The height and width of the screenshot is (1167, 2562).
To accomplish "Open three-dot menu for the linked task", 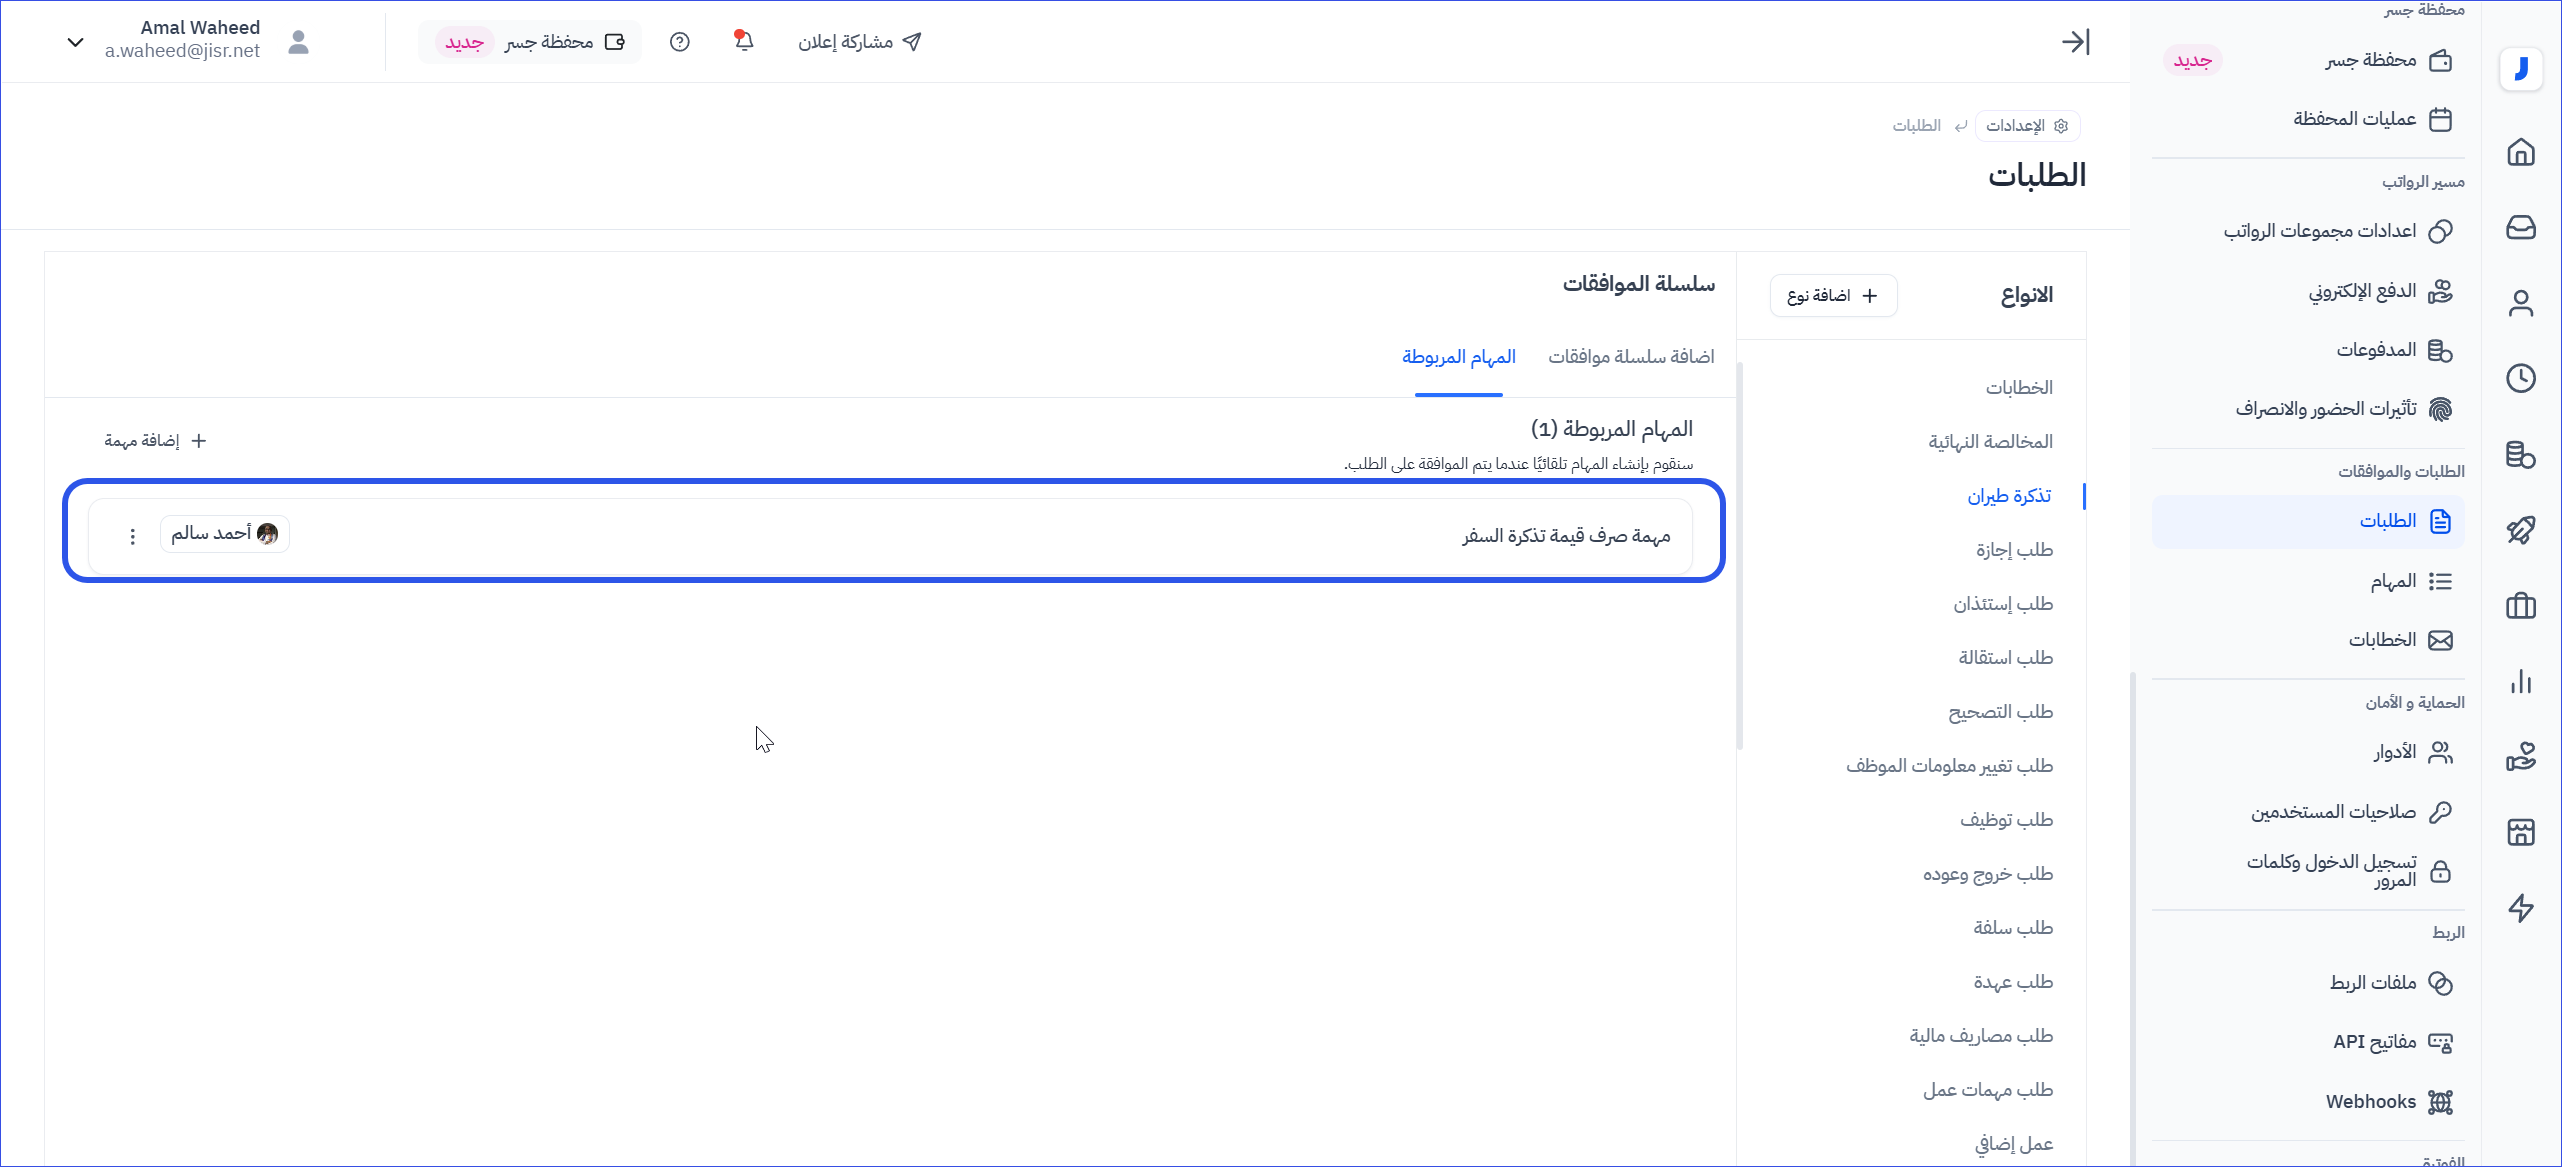I will pyautogui.click(x=133, y=536).
